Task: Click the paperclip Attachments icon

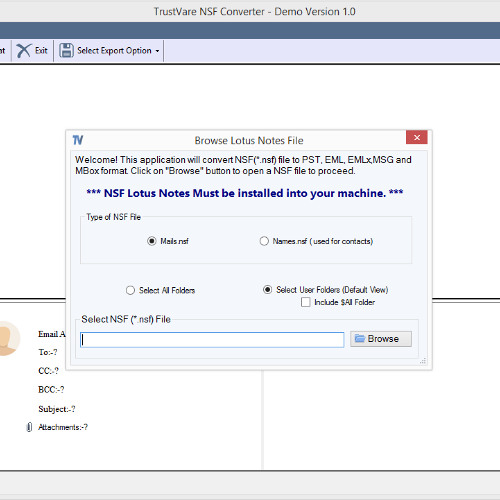Action: coord(29,427)
